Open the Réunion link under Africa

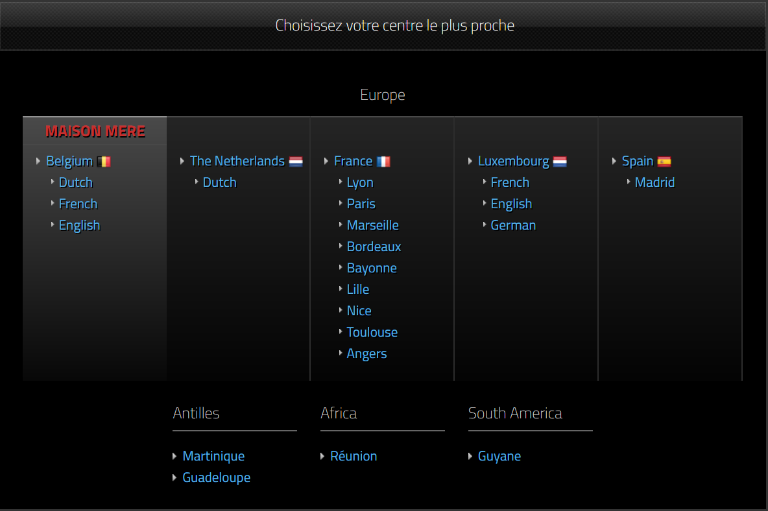(x=353, y=456)
